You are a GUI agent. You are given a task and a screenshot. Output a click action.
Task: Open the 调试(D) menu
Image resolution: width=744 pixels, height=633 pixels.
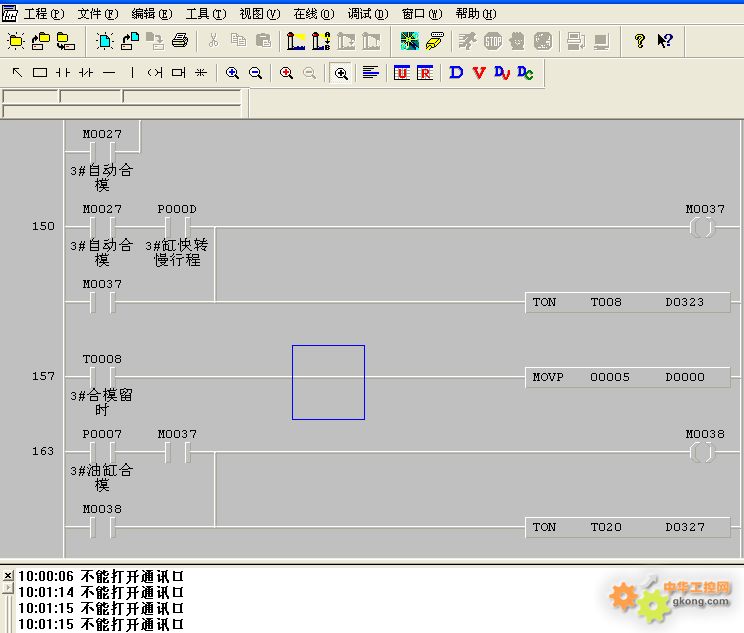point(368,14)
